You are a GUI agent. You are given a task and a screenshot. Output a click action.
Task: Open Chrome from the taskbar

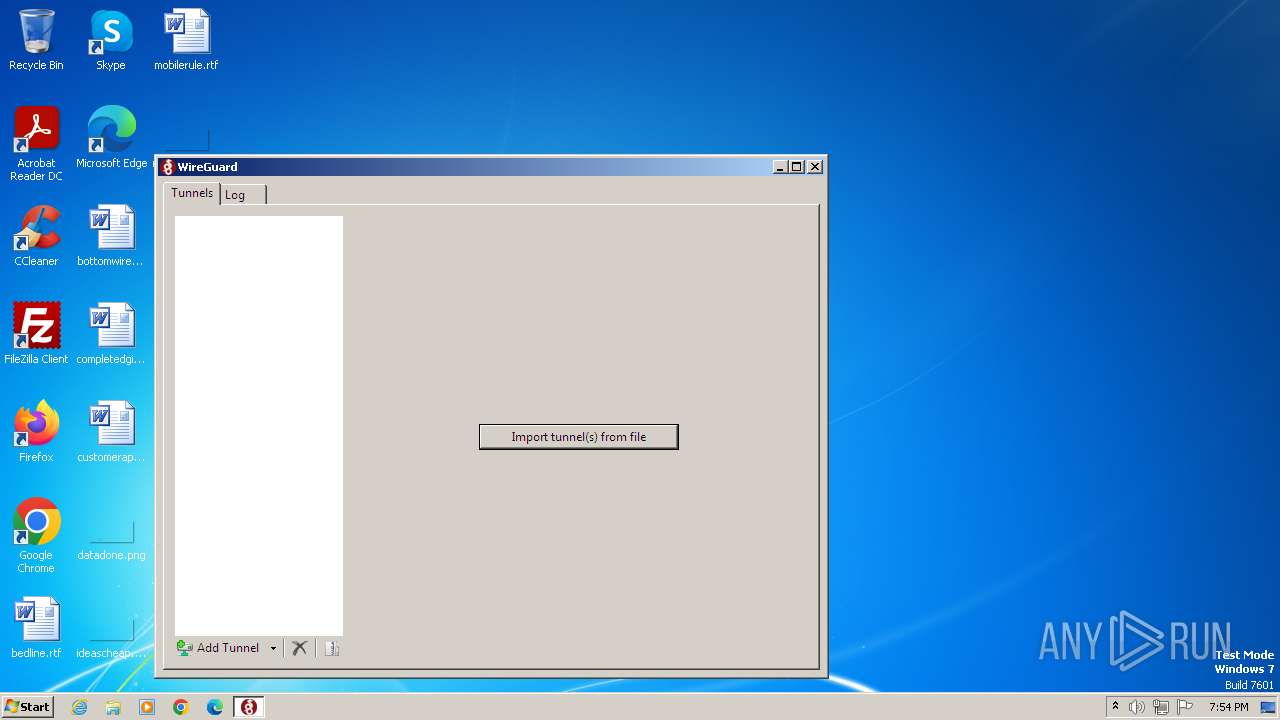pos(181,707)
